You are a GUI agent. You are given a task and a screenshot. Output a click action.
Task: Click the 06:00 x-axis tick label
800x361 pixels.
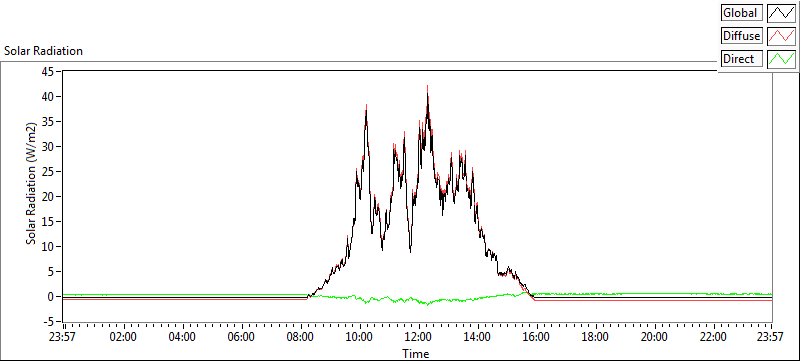tap(242, 337)
